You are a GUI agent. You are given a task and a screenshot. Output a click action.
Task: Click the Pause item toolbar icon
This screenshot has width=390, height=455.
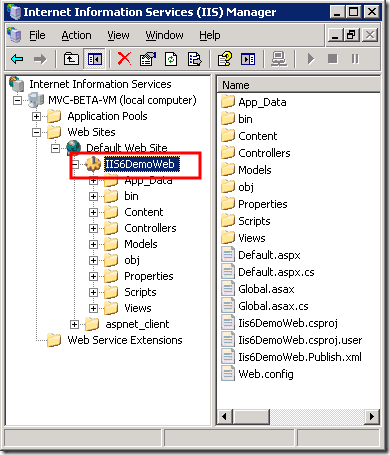pos(355,59)
